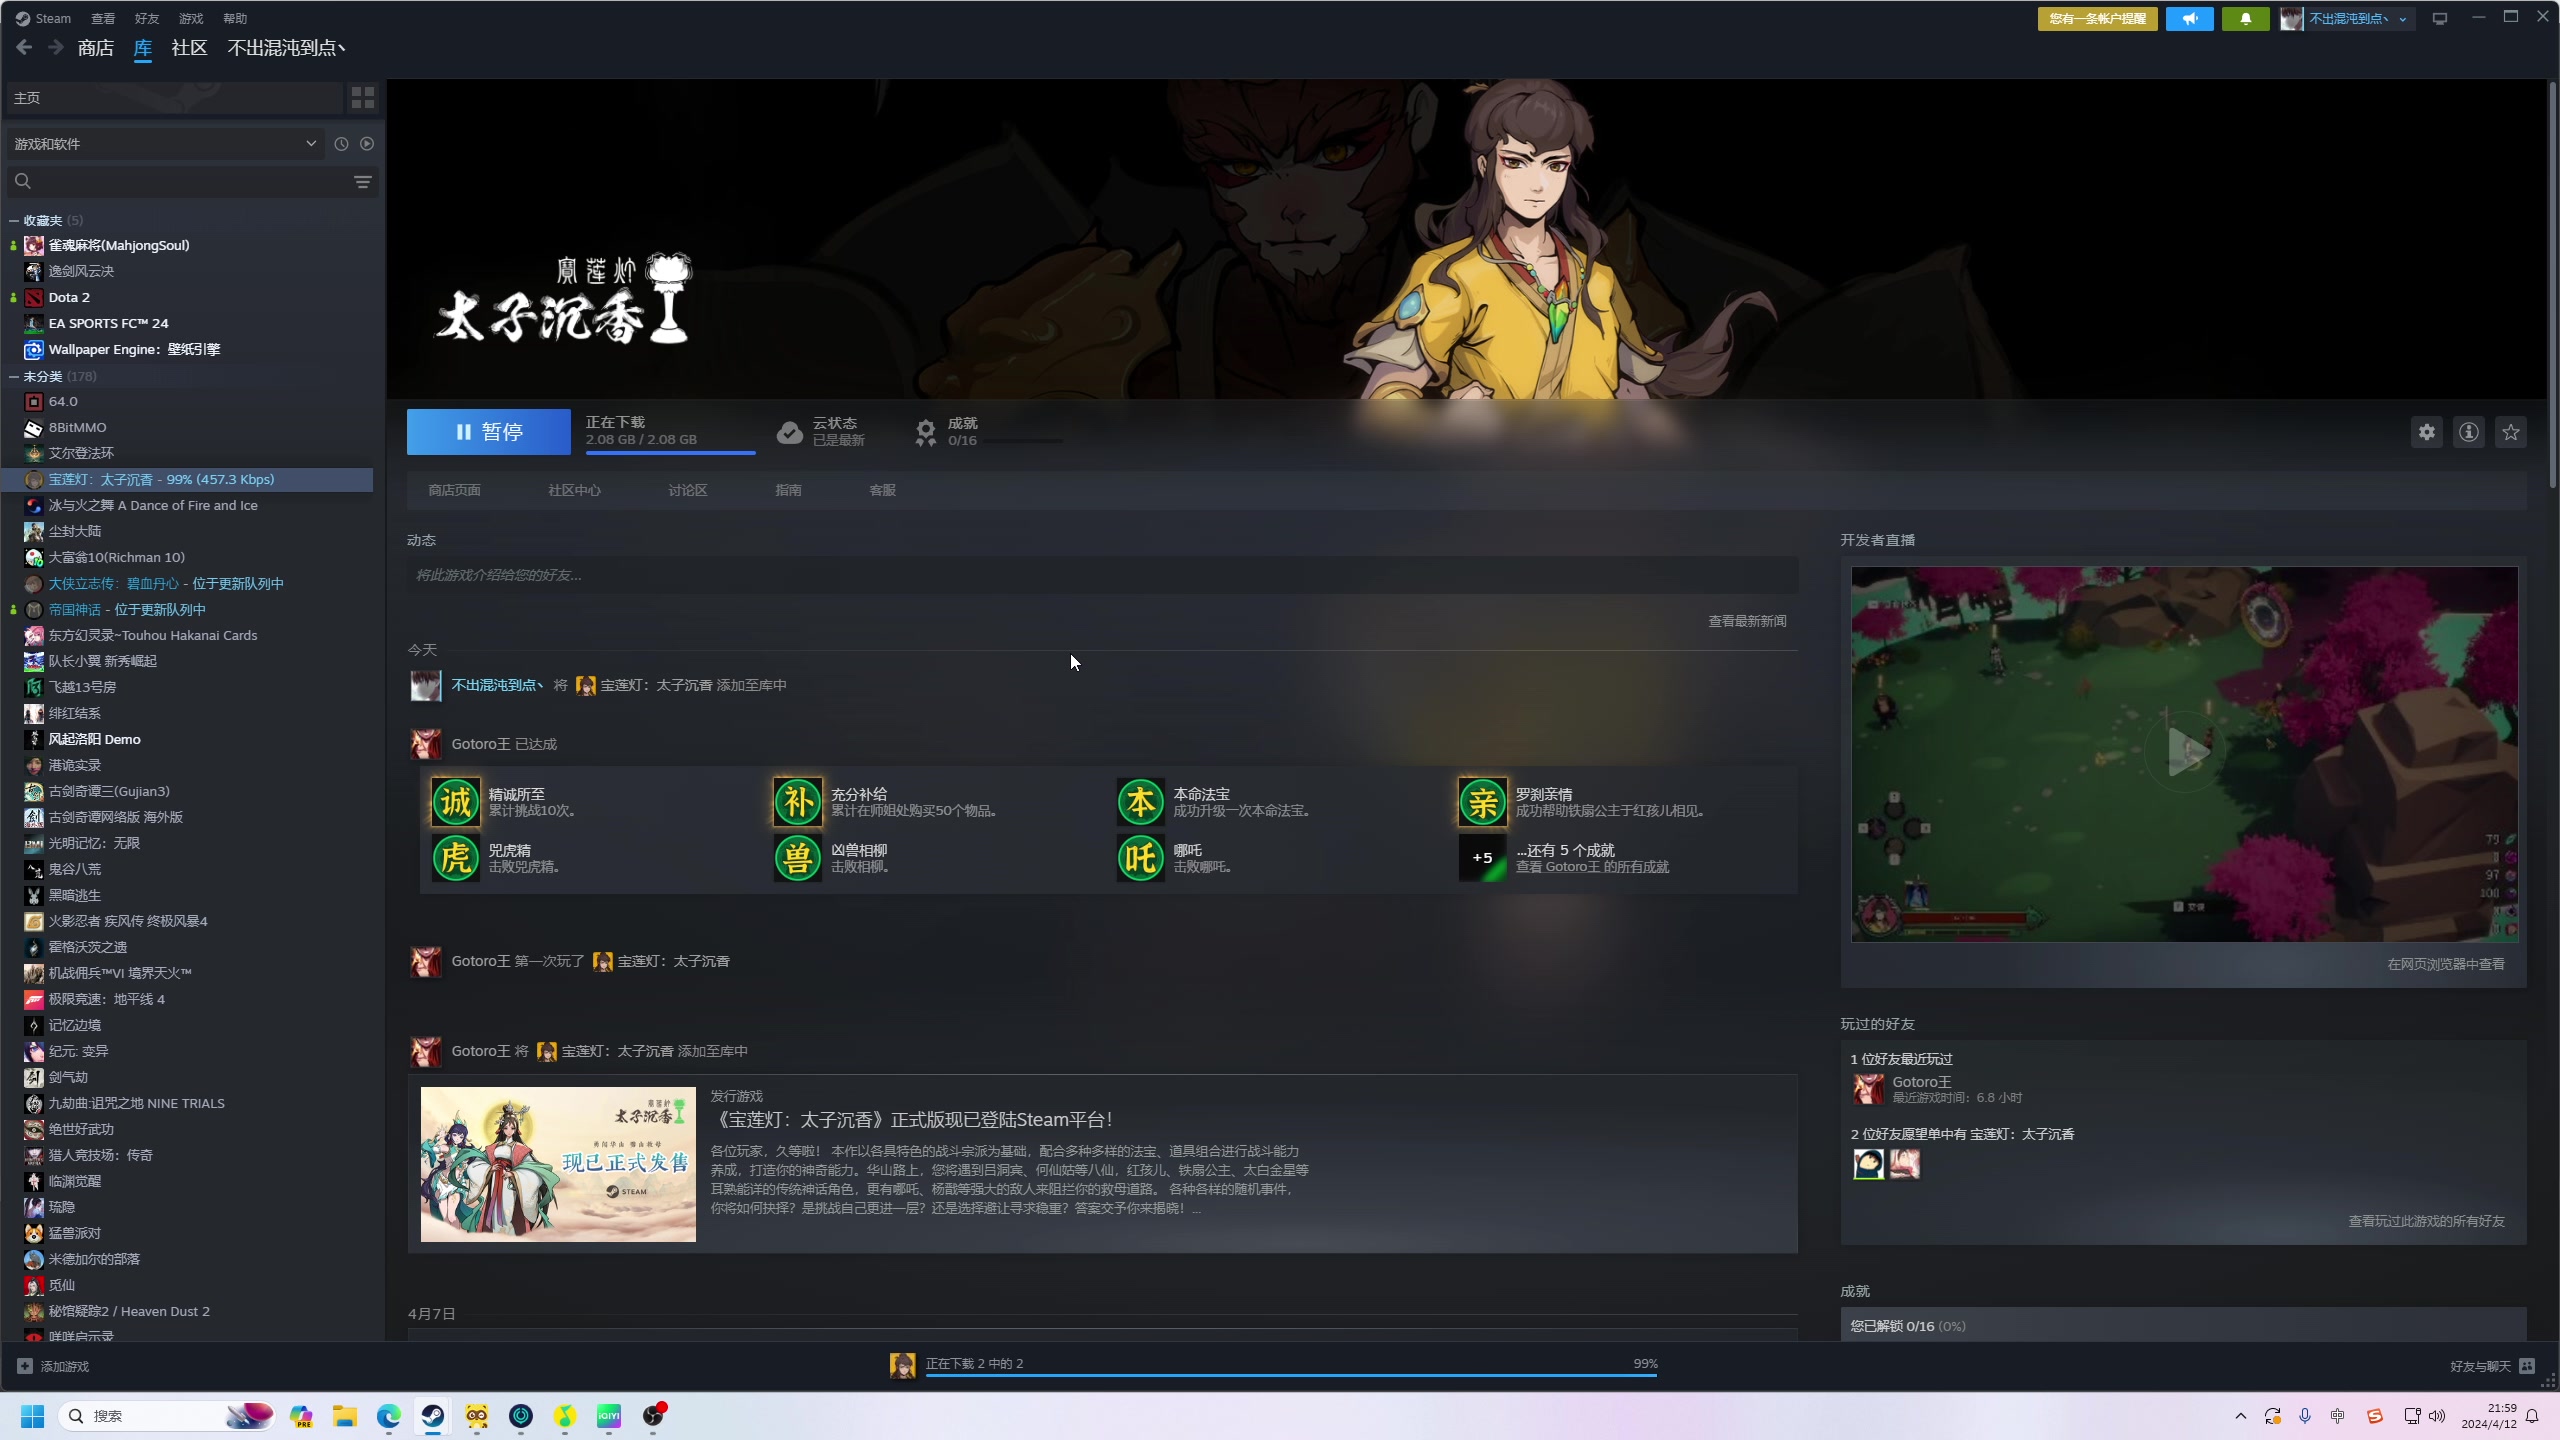Image resolution: width=2560 pixels, height=1440 pixels.
Task: Open the 讨论区 link
Action: 688,490
